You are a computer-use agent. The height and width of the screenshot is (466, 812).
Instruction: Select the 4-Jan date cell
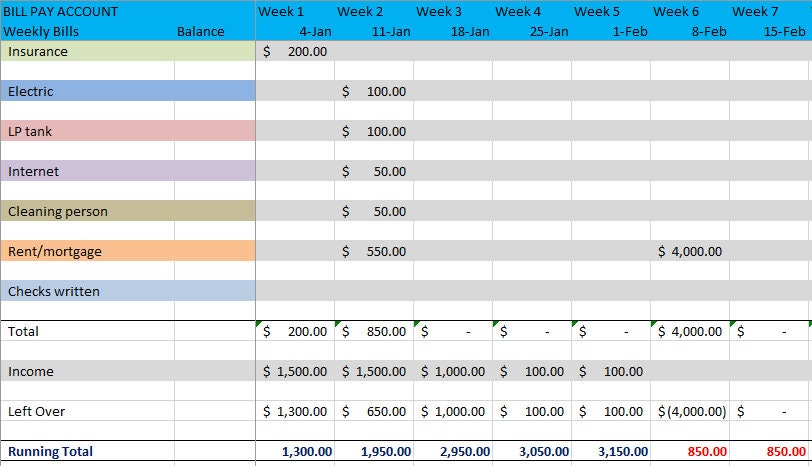point(315,32)
